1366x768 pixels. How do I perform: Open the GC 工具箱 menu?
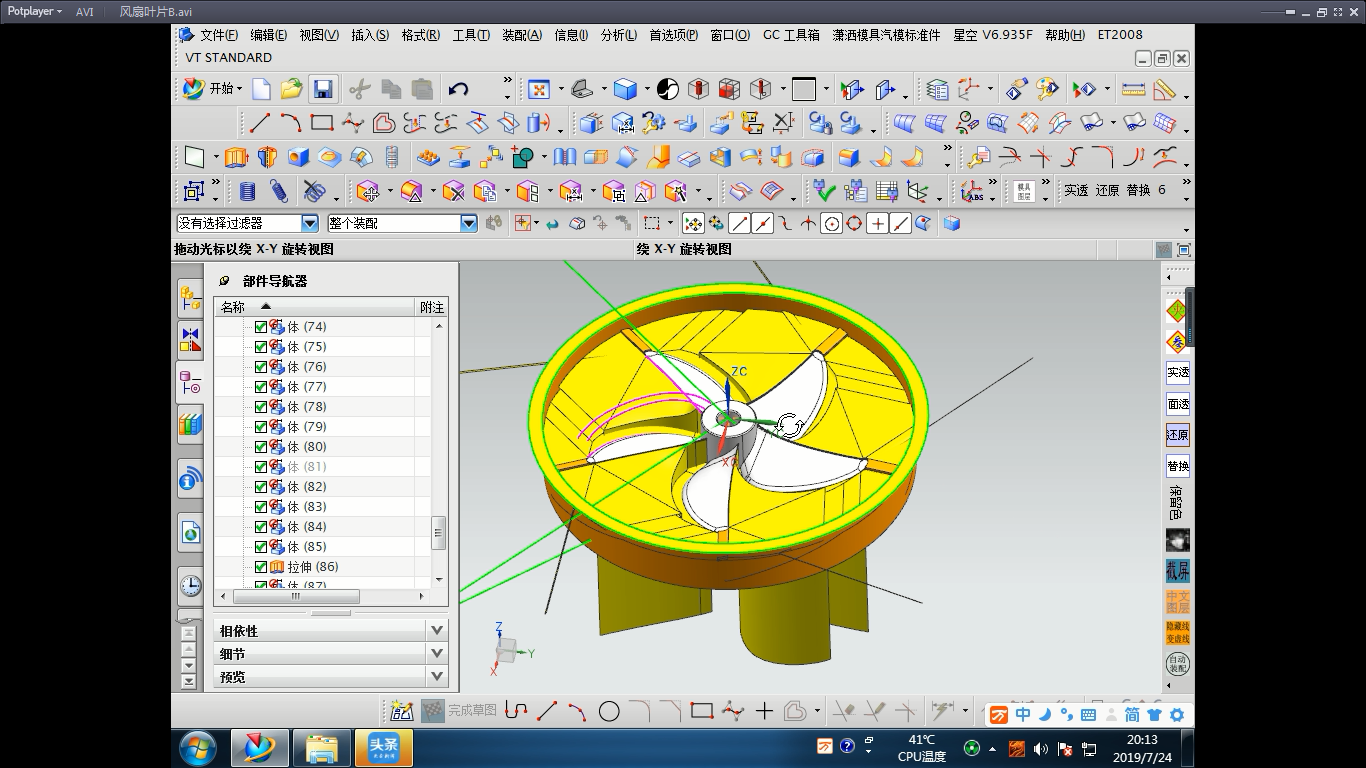[x=791, y=35]
